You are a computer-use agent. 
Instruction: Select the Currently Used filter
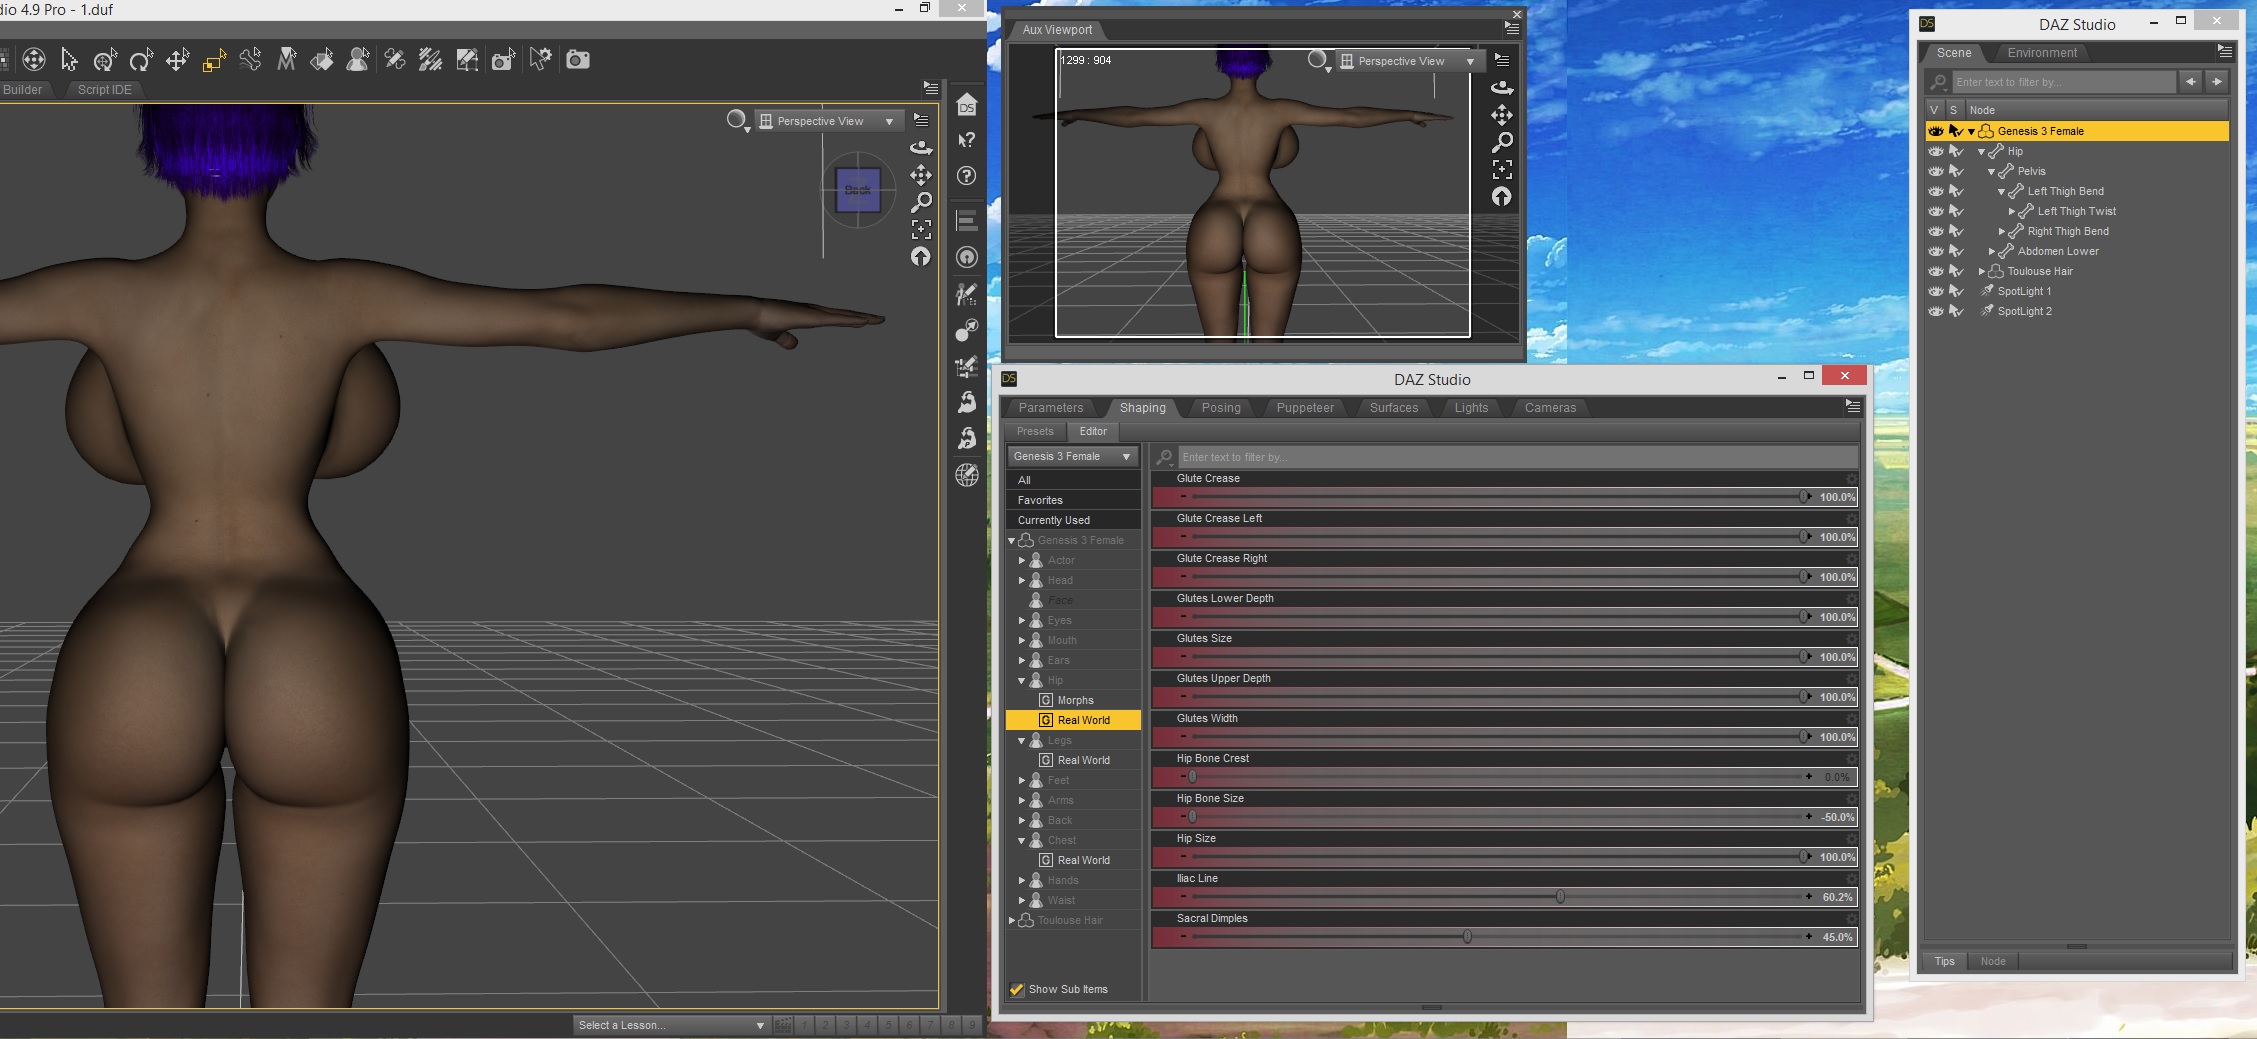tap(1054, 520)
